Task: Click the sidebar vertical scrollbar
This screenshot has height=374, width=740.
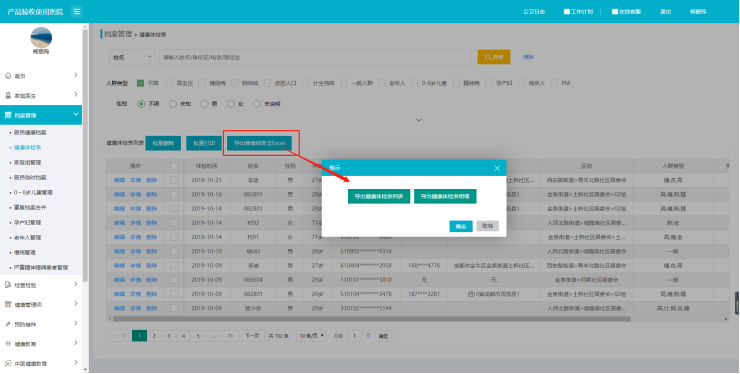Action: click(x=85, y=156)
